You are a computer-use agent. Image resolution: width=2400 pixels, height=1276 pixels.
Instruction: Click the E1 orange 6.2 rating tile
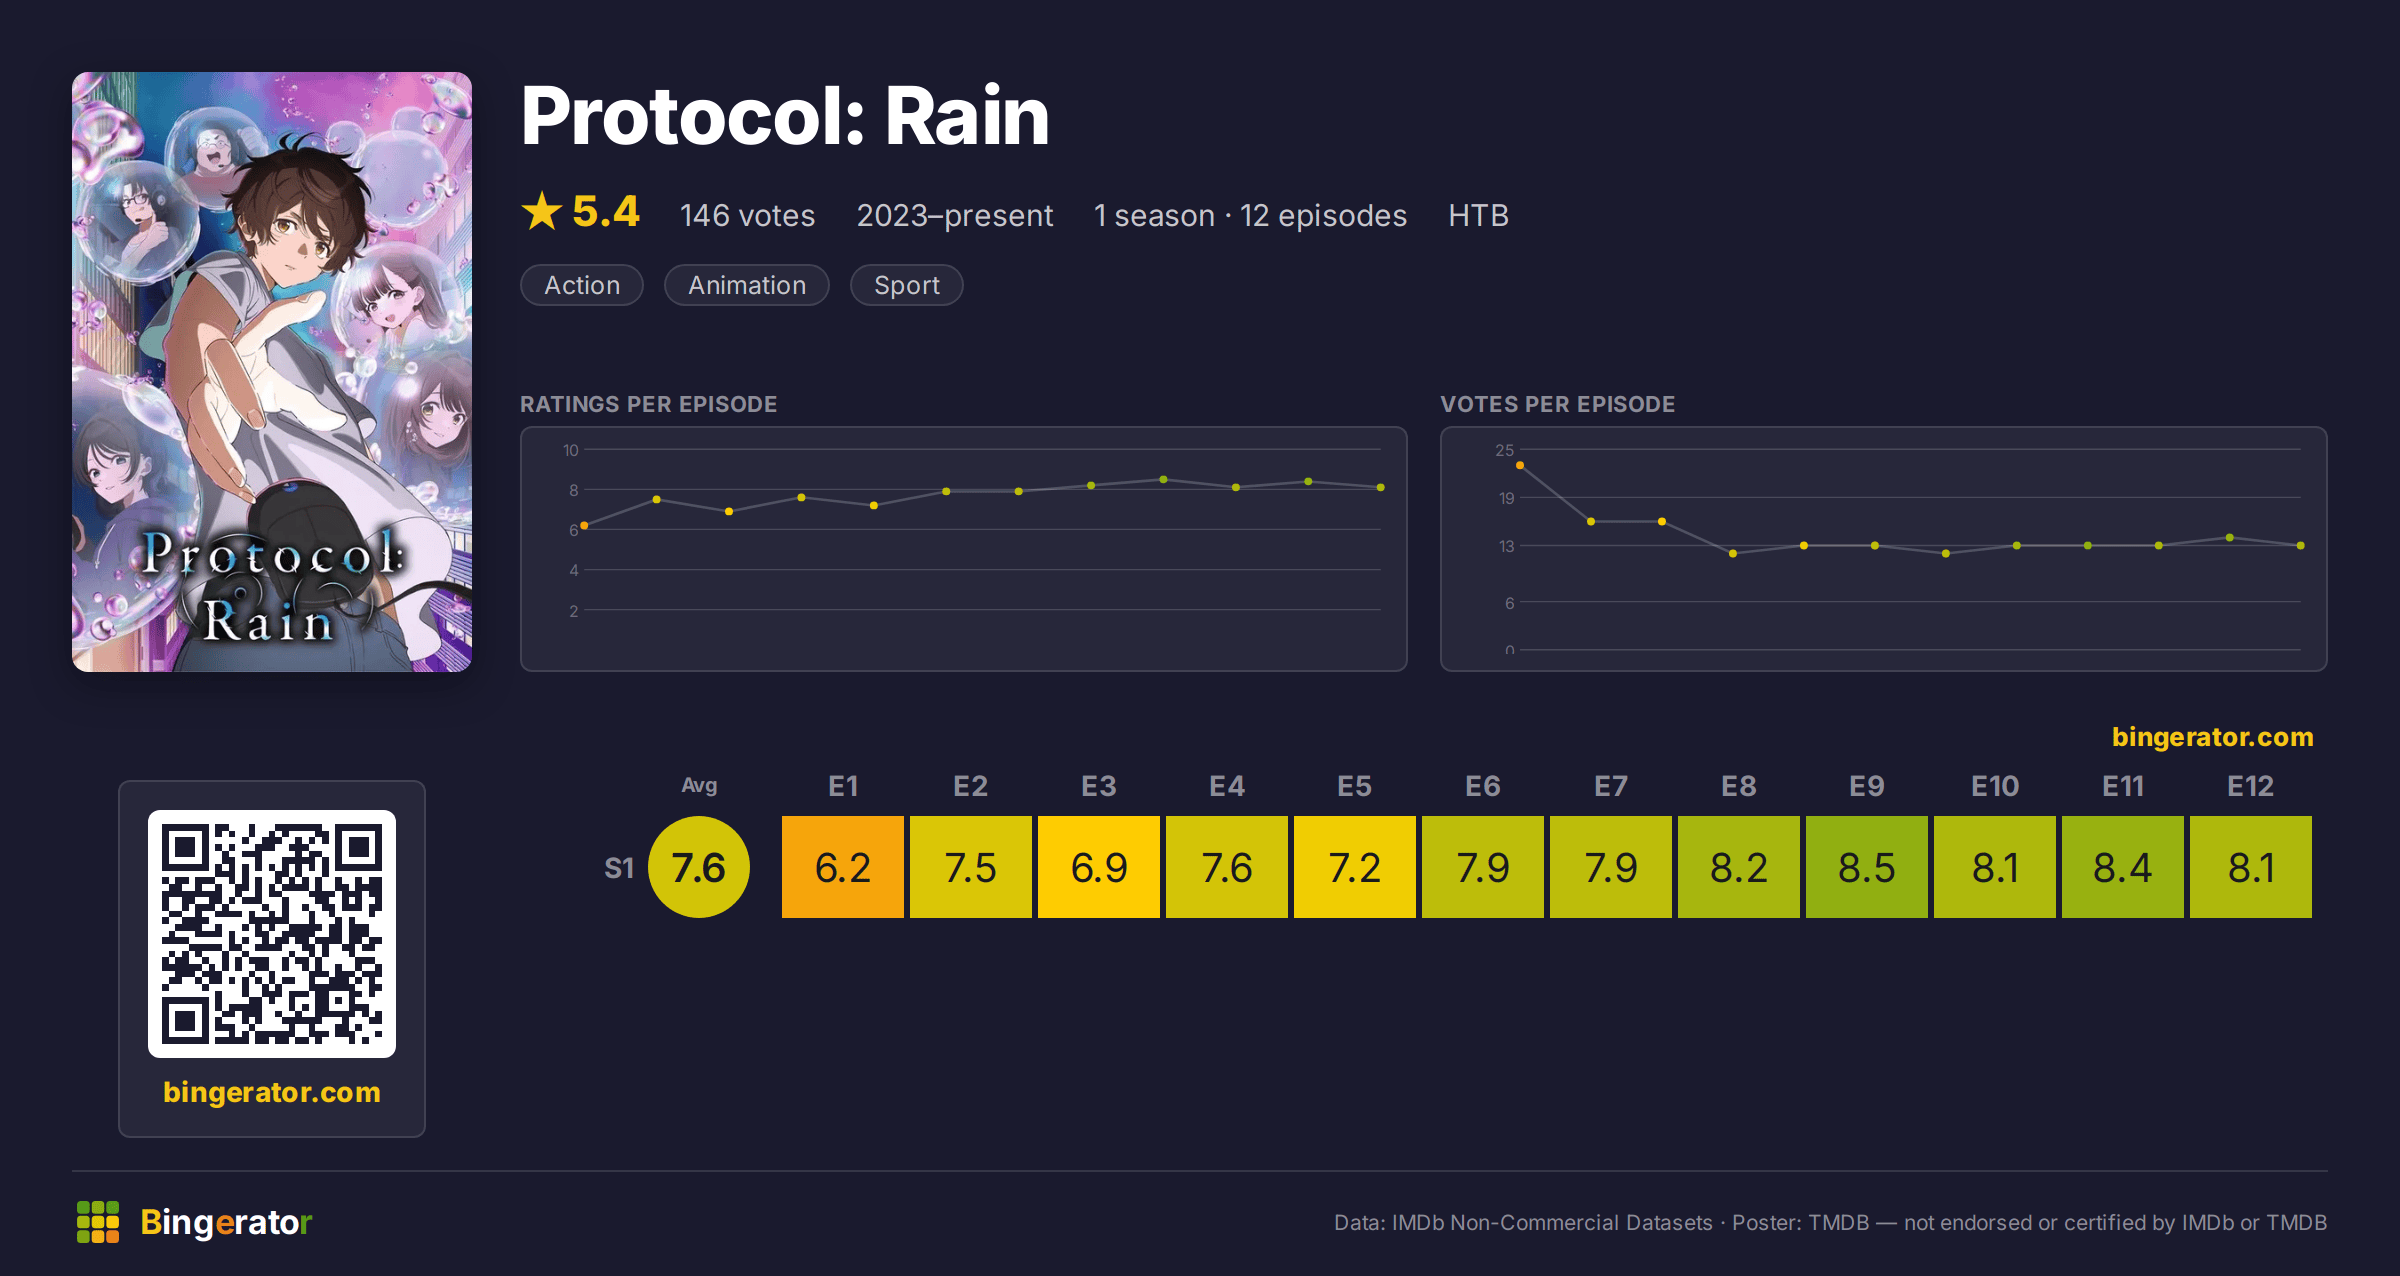tap(843, 867)
